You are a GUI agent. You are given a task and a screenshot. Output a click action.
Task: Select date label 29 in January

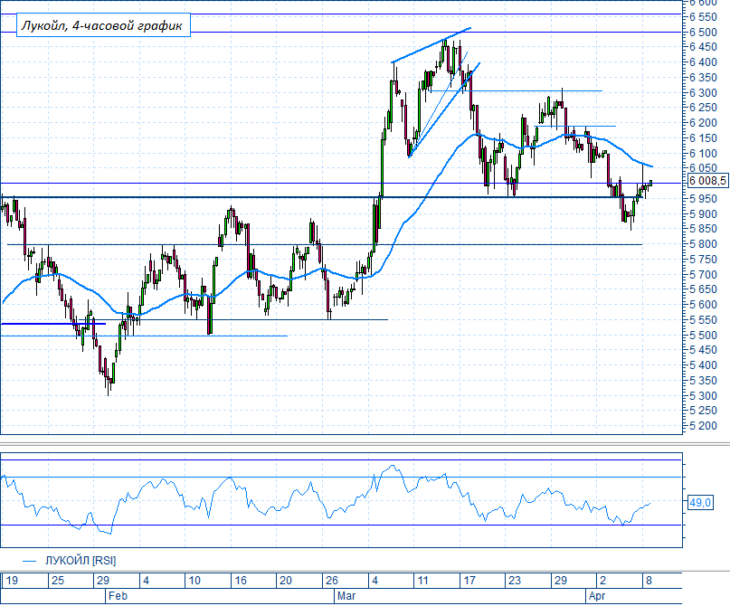click(x=103, y=580)
